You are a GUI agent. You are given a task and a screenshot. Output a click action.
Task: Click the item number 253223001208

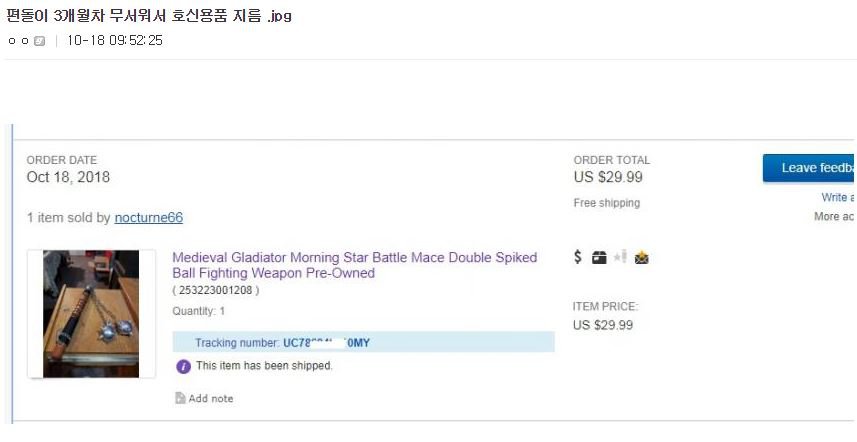[x=217, y=290]
